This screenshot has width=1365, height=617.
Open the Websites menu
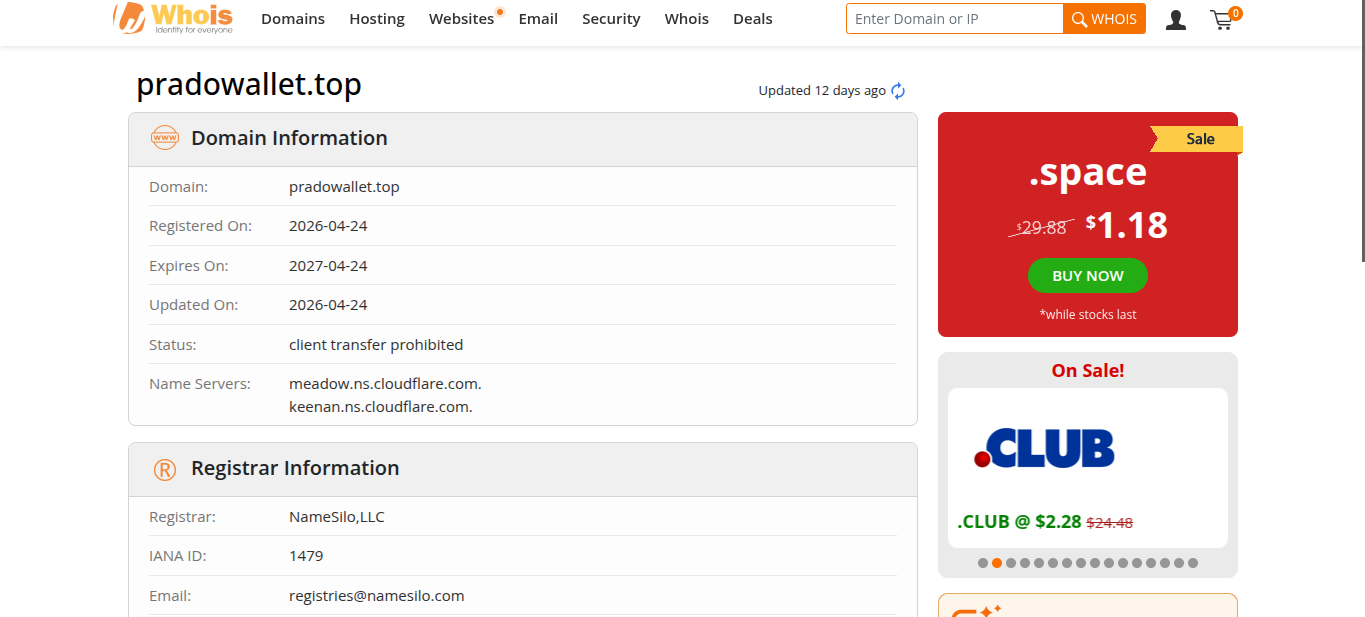pos(462,19)
